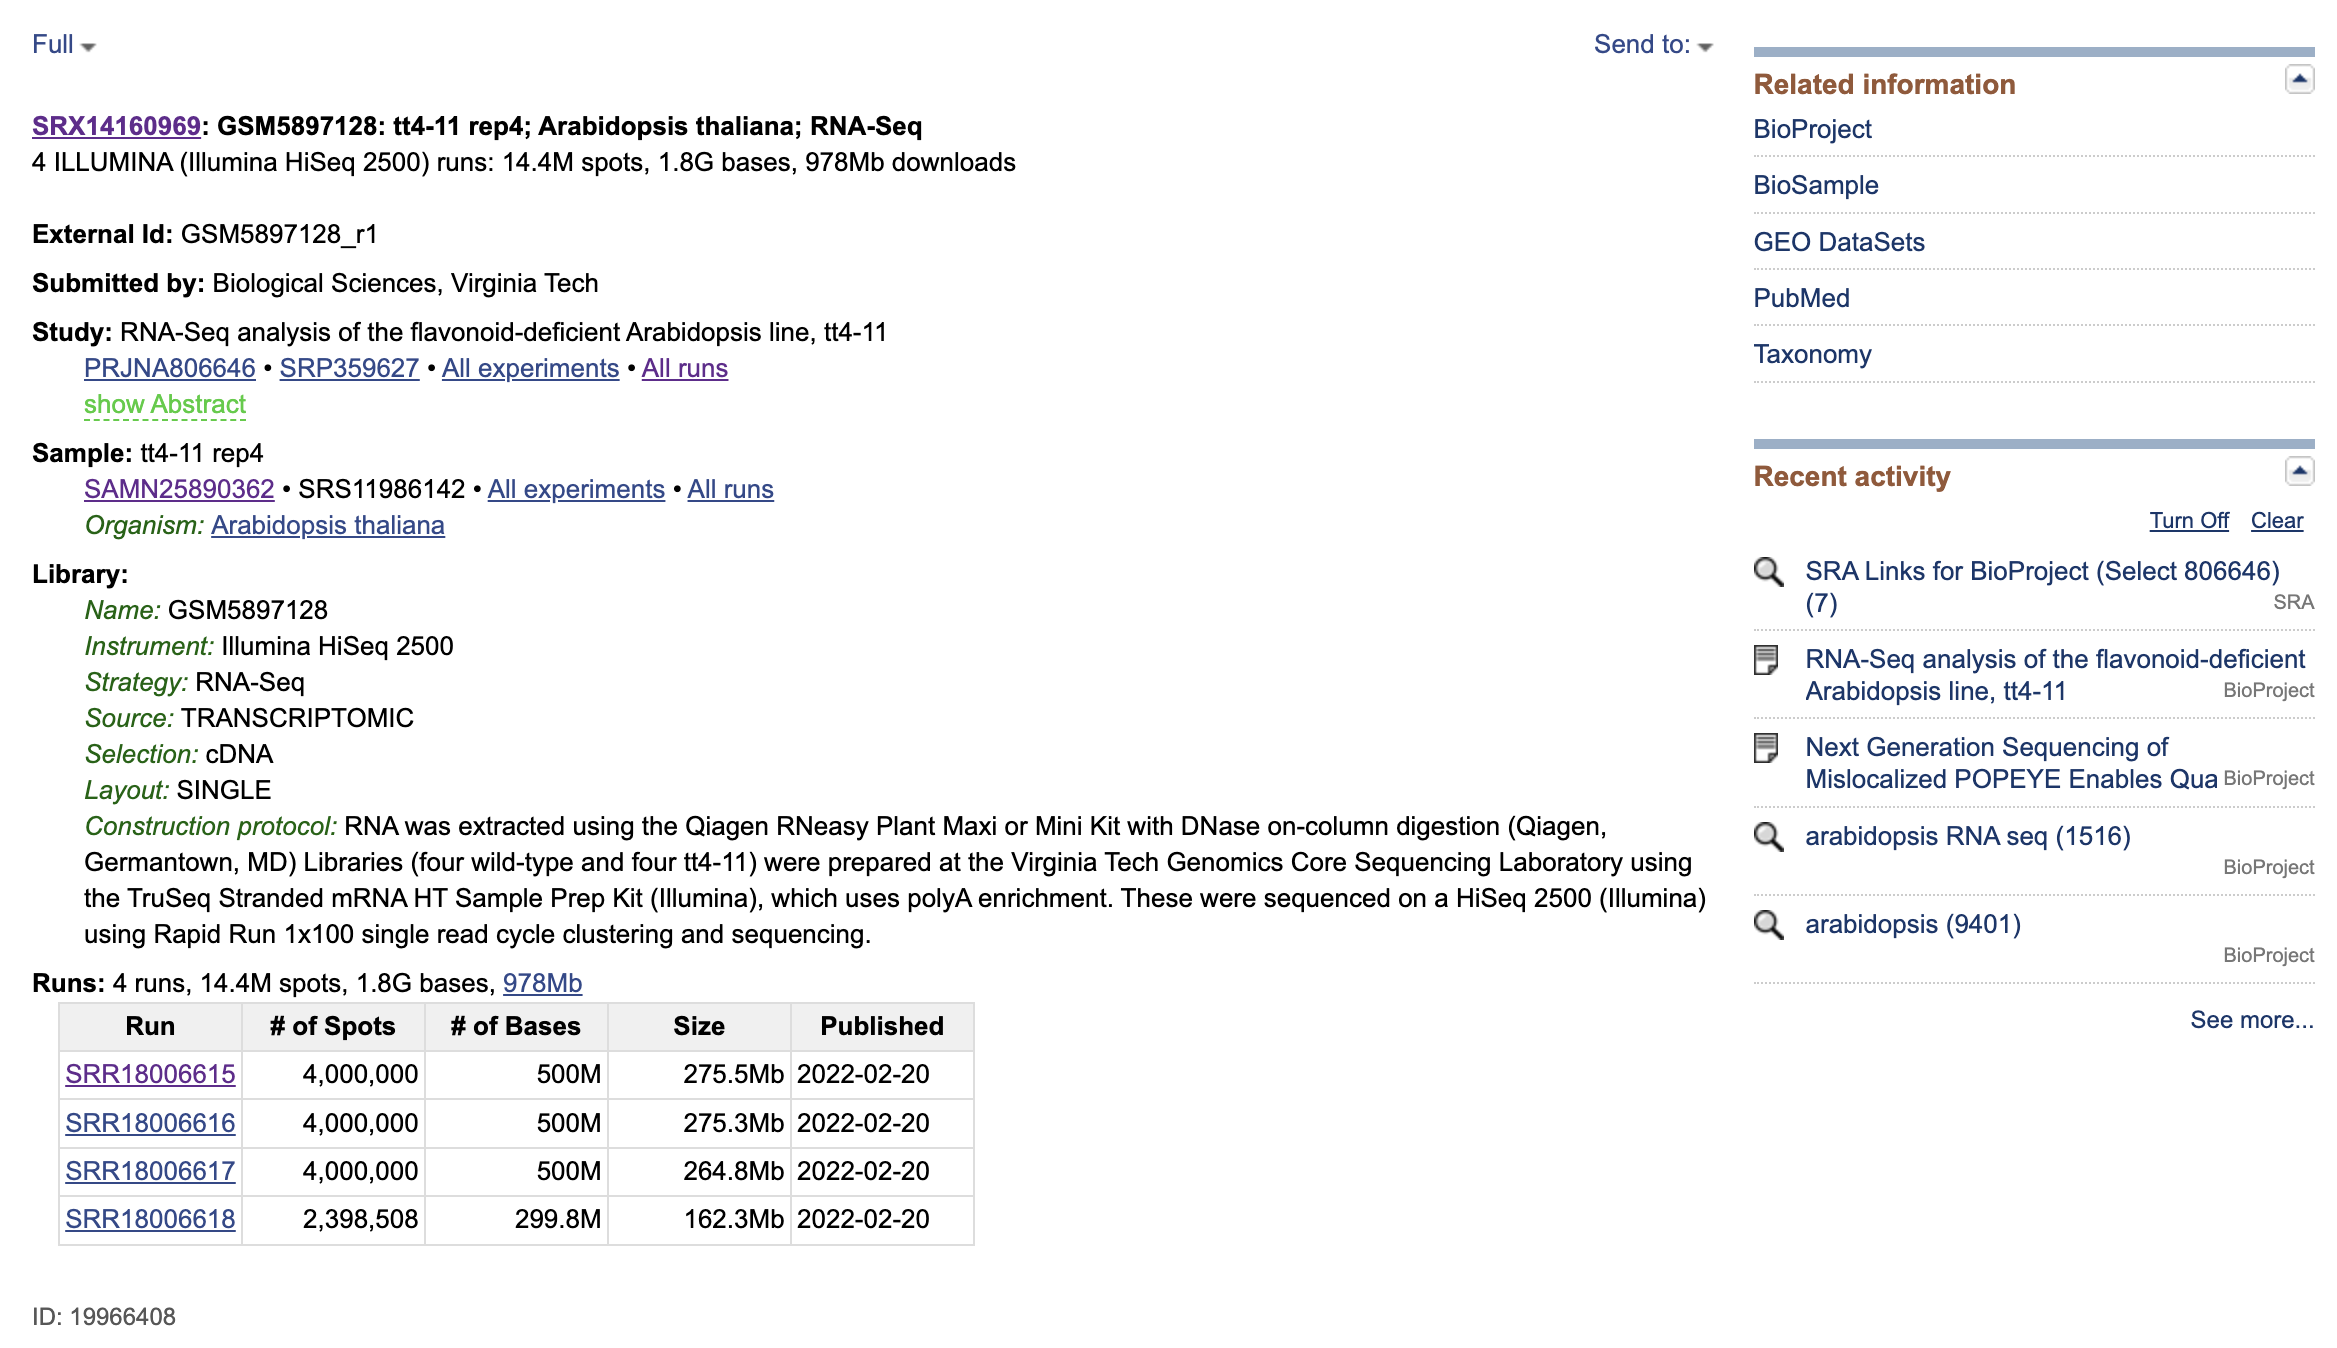Image resolution: width=2337 pixels, height=1348 pixels.
Task: Click the document icon beside Next Generation Sequencing
Action: click(x=1766, y=748)
